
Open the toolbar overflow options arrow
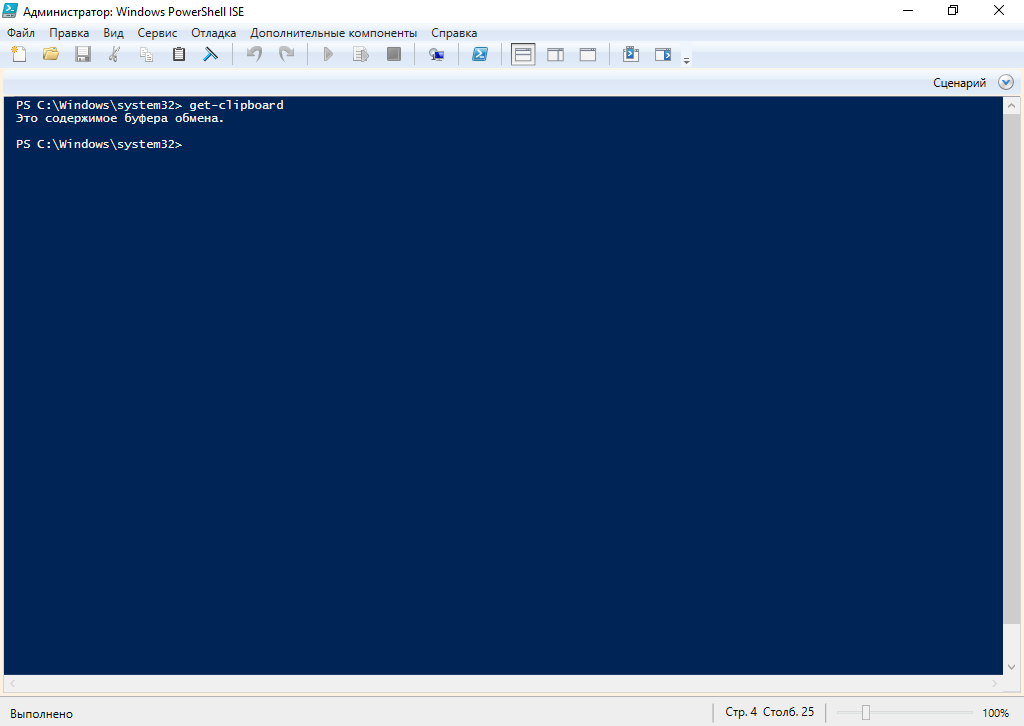pos(686,60)
